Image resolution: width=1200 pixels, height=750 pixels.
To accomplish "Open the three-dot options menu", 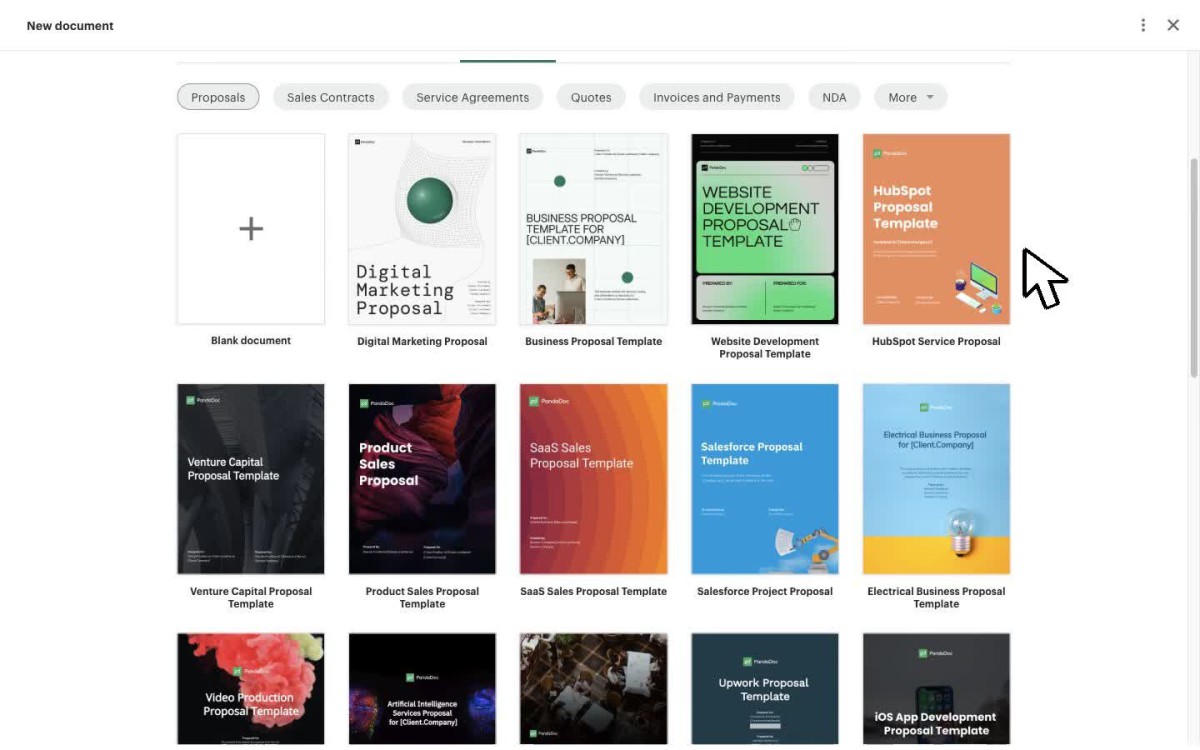I will pos(1143,25).
